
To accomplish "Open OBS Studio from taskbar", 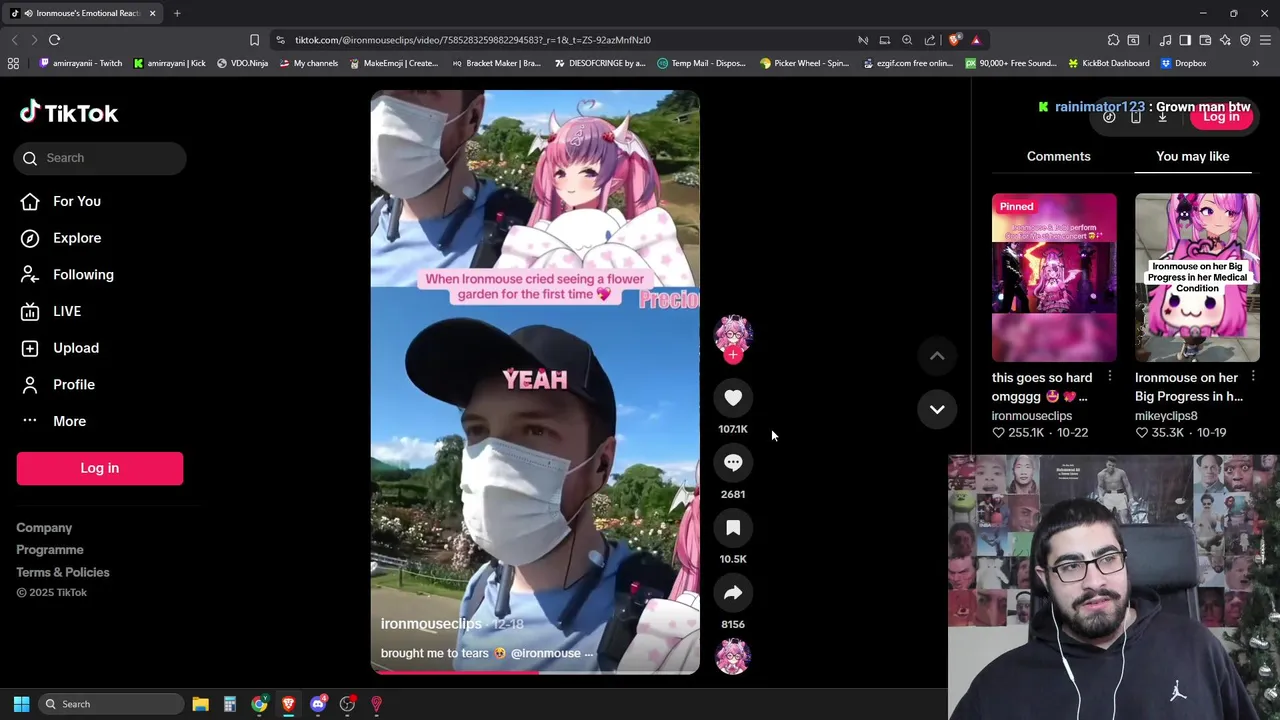I will click(347, 704).
